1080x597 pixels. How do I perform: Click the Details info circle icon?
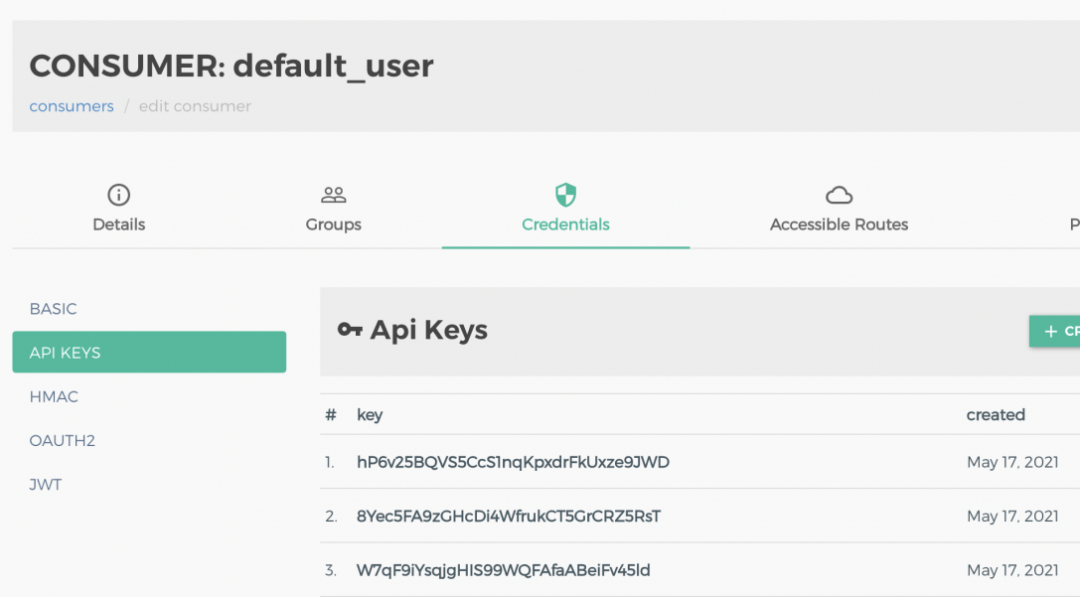coord(119,194)
